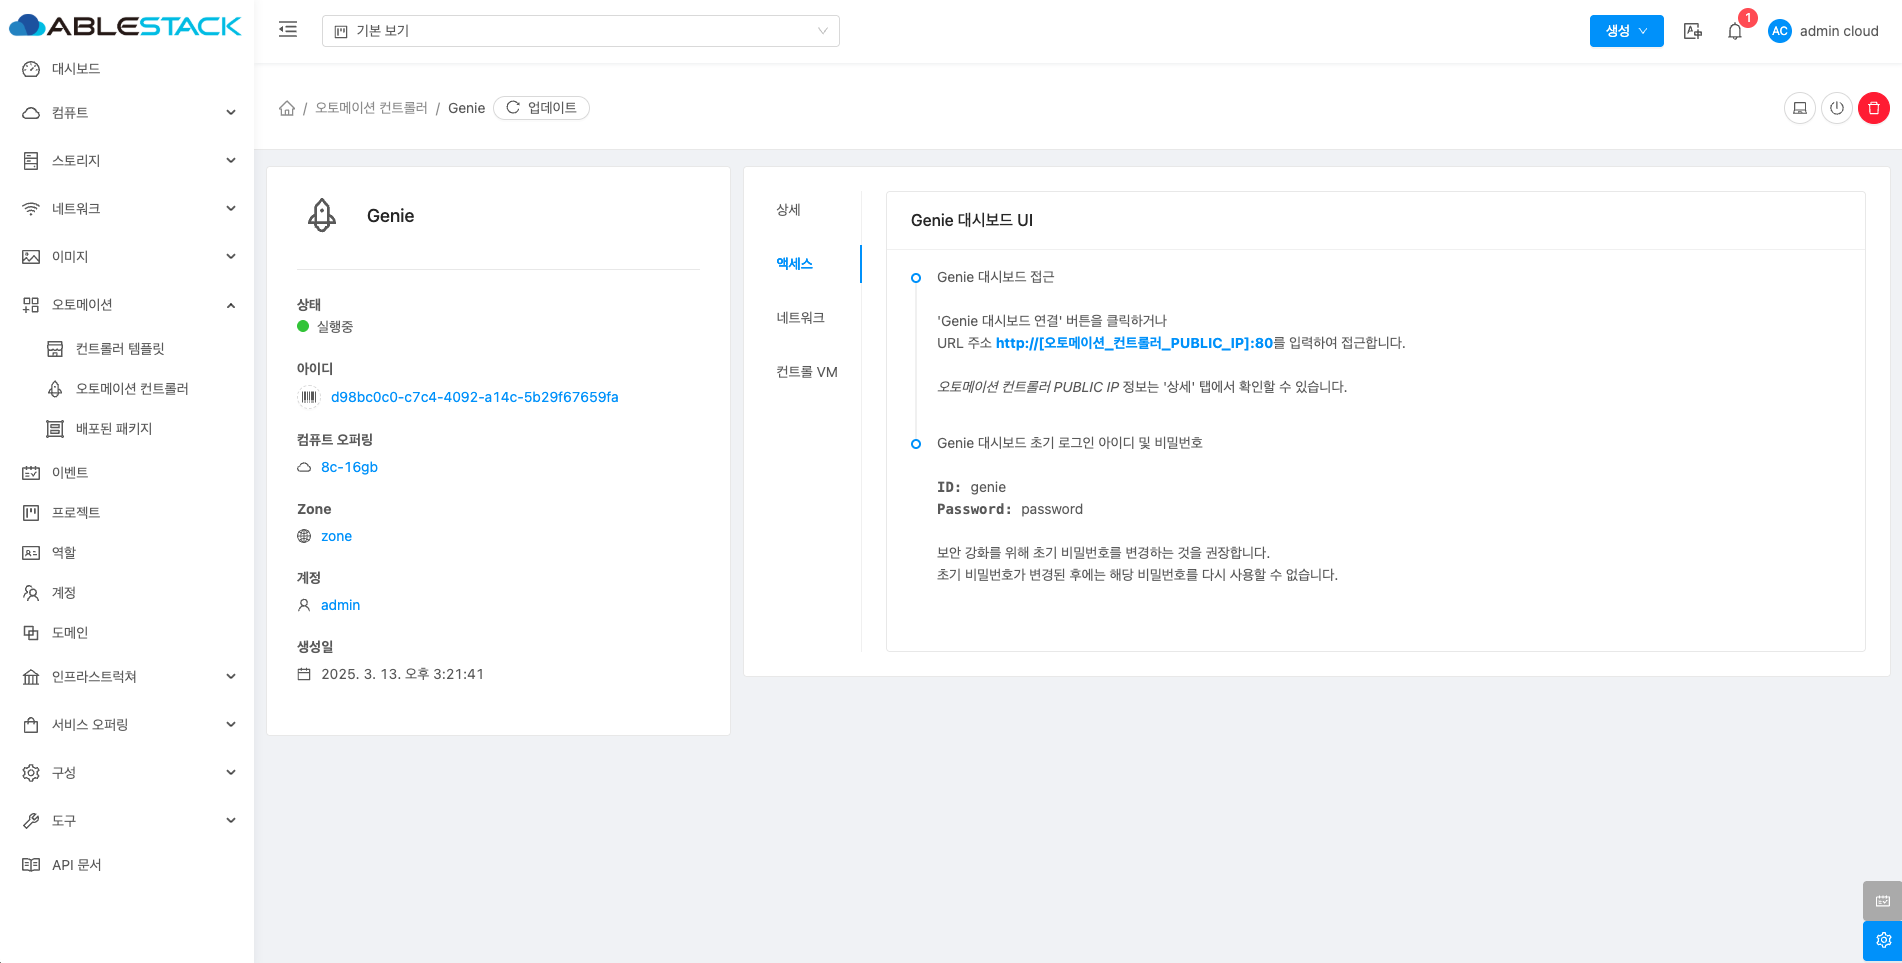Expand the 도구 sidebar menu
Image resolution: width=1902 pixels, height=963 pixels.
point(127,821)
